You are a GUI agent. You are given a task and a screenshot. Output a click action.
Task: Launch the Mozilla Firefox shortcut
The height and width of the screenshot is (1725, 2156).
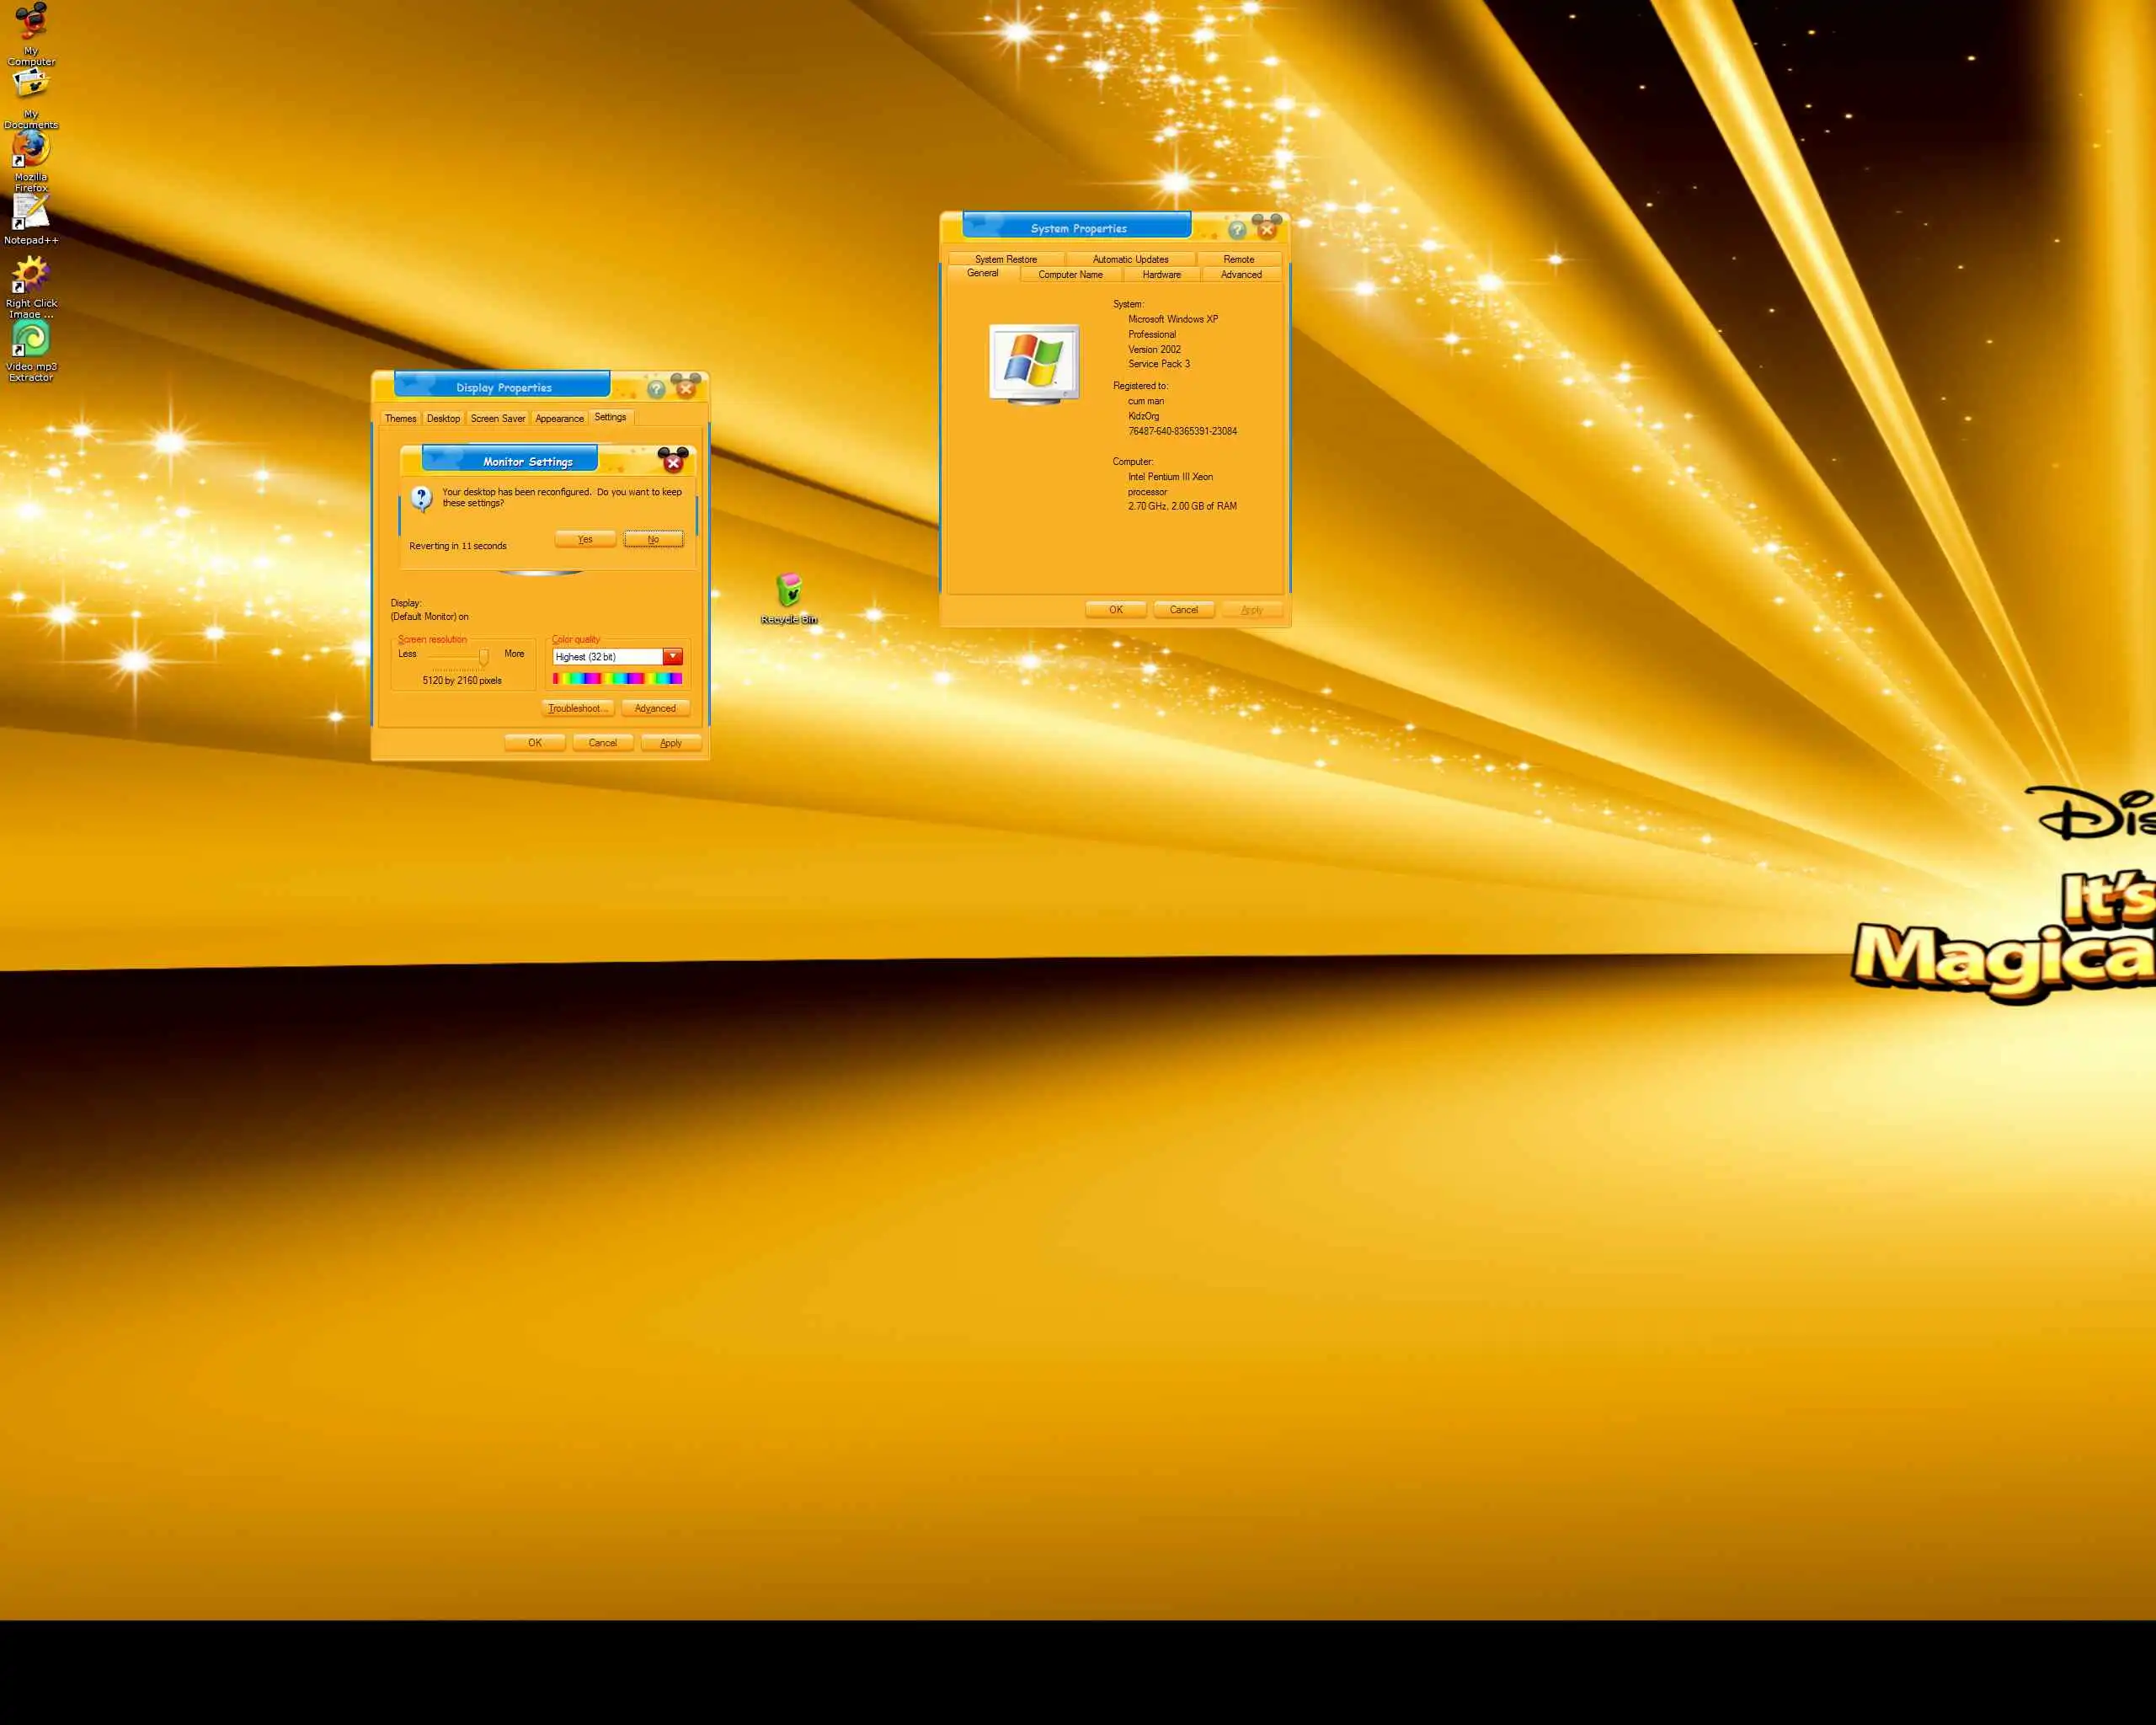31,150
